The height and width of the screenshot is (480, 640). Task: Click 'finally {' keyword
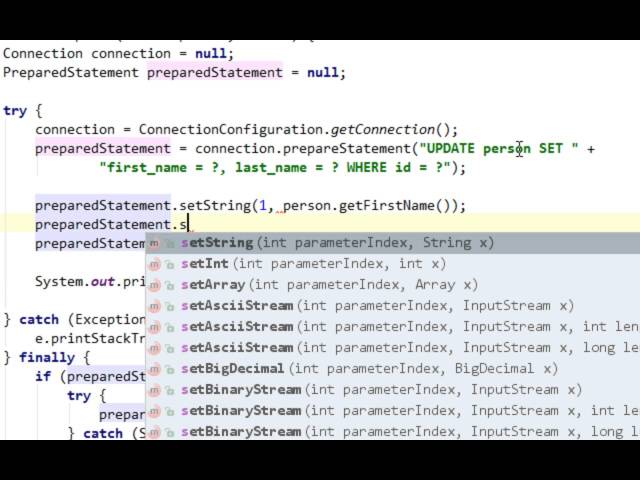pos(54,358)
